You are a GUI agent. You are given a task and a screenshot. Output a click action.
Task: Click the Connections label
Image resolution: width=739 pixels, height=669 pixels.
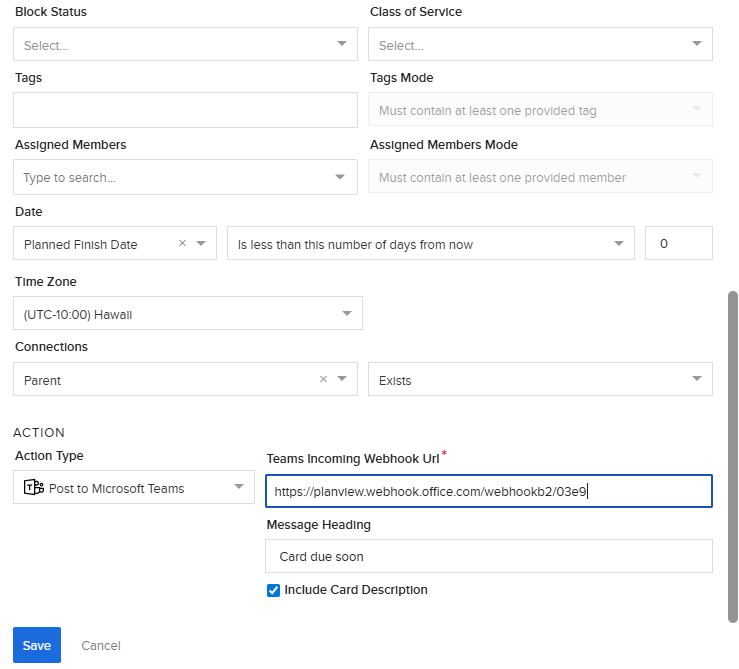(x=51, y=347)
